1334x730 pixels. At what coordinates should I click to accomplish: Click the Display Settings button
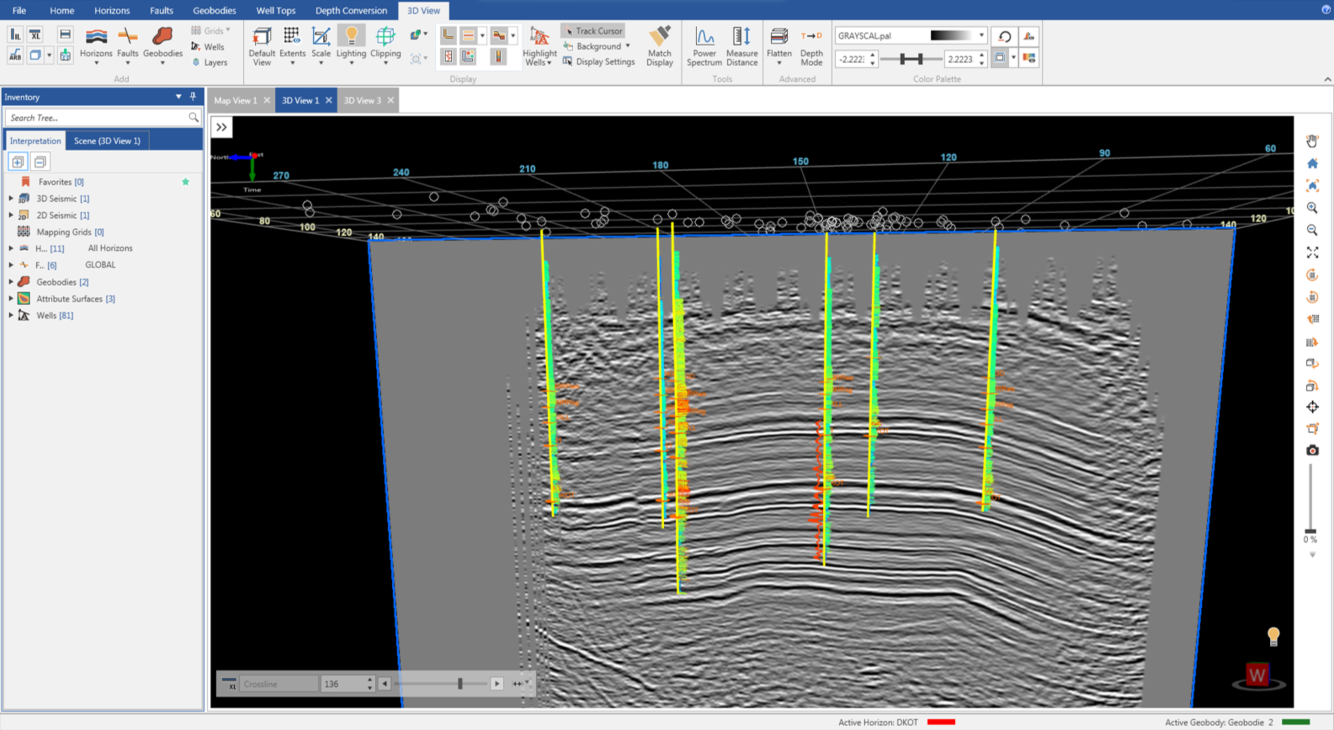(599, 62)
